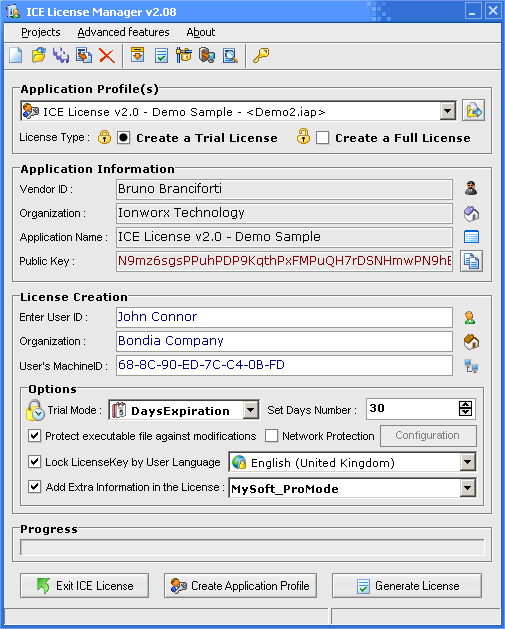Open the Trial Mode DaysExpiration dropdown

(251, 410)
